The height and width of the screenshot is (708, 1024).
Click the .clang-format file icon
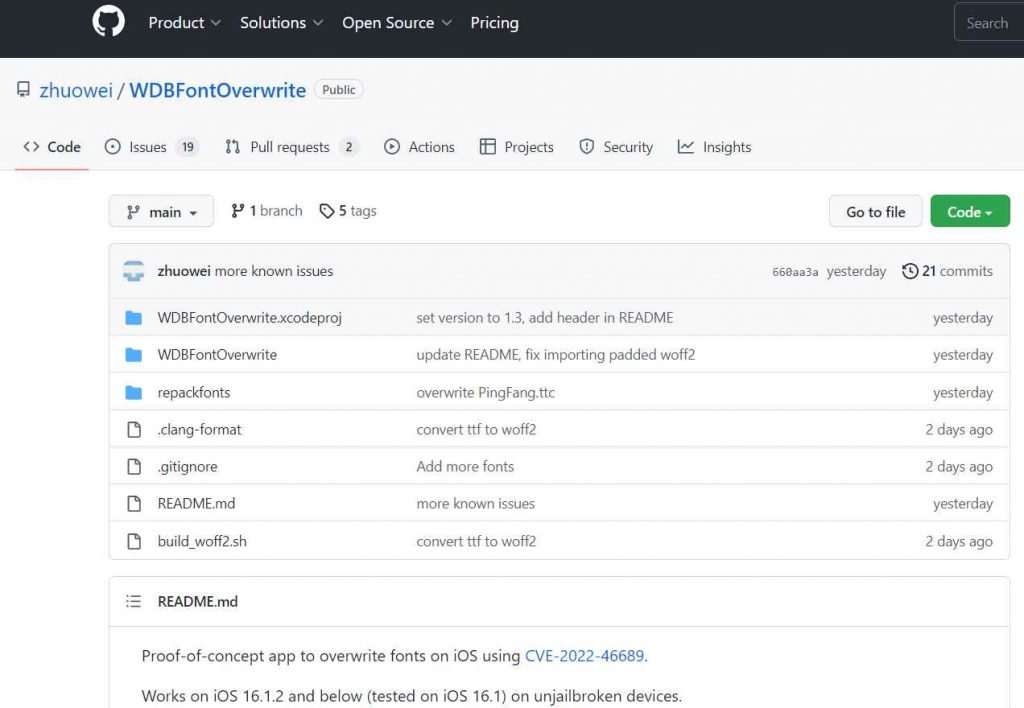(x=134, y=430)
